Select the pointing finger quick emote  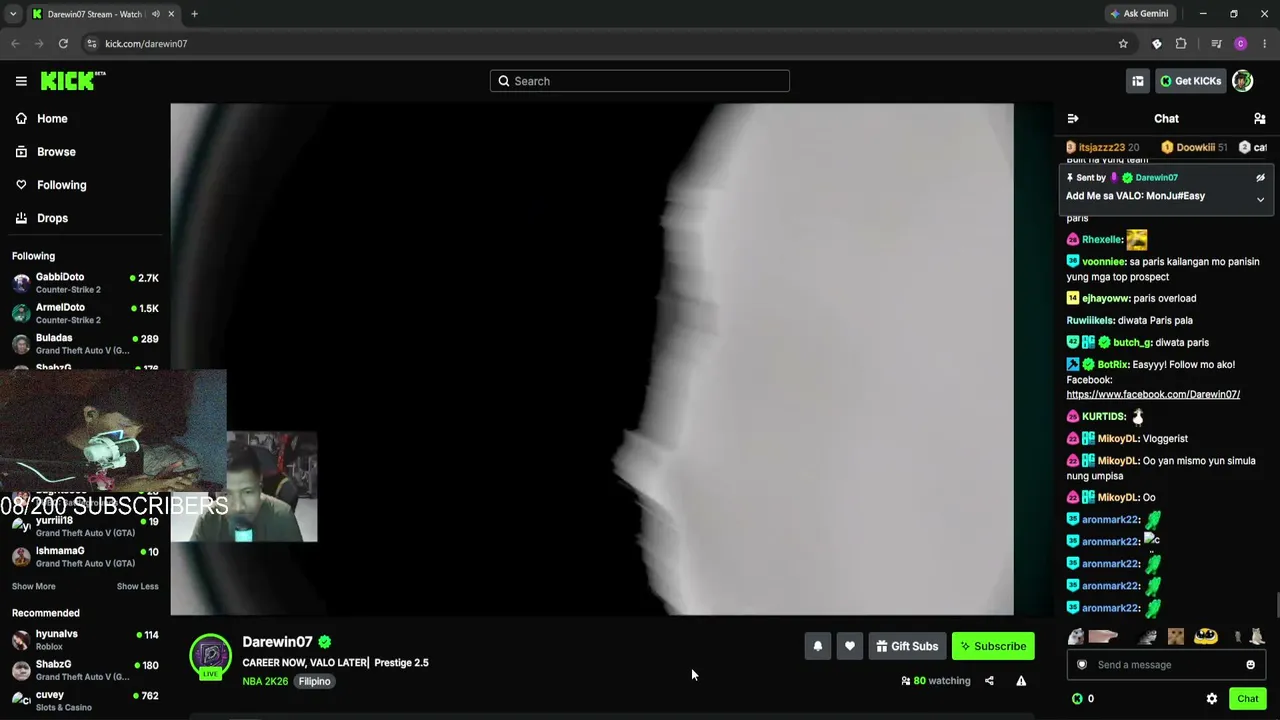pos(1103,636)
